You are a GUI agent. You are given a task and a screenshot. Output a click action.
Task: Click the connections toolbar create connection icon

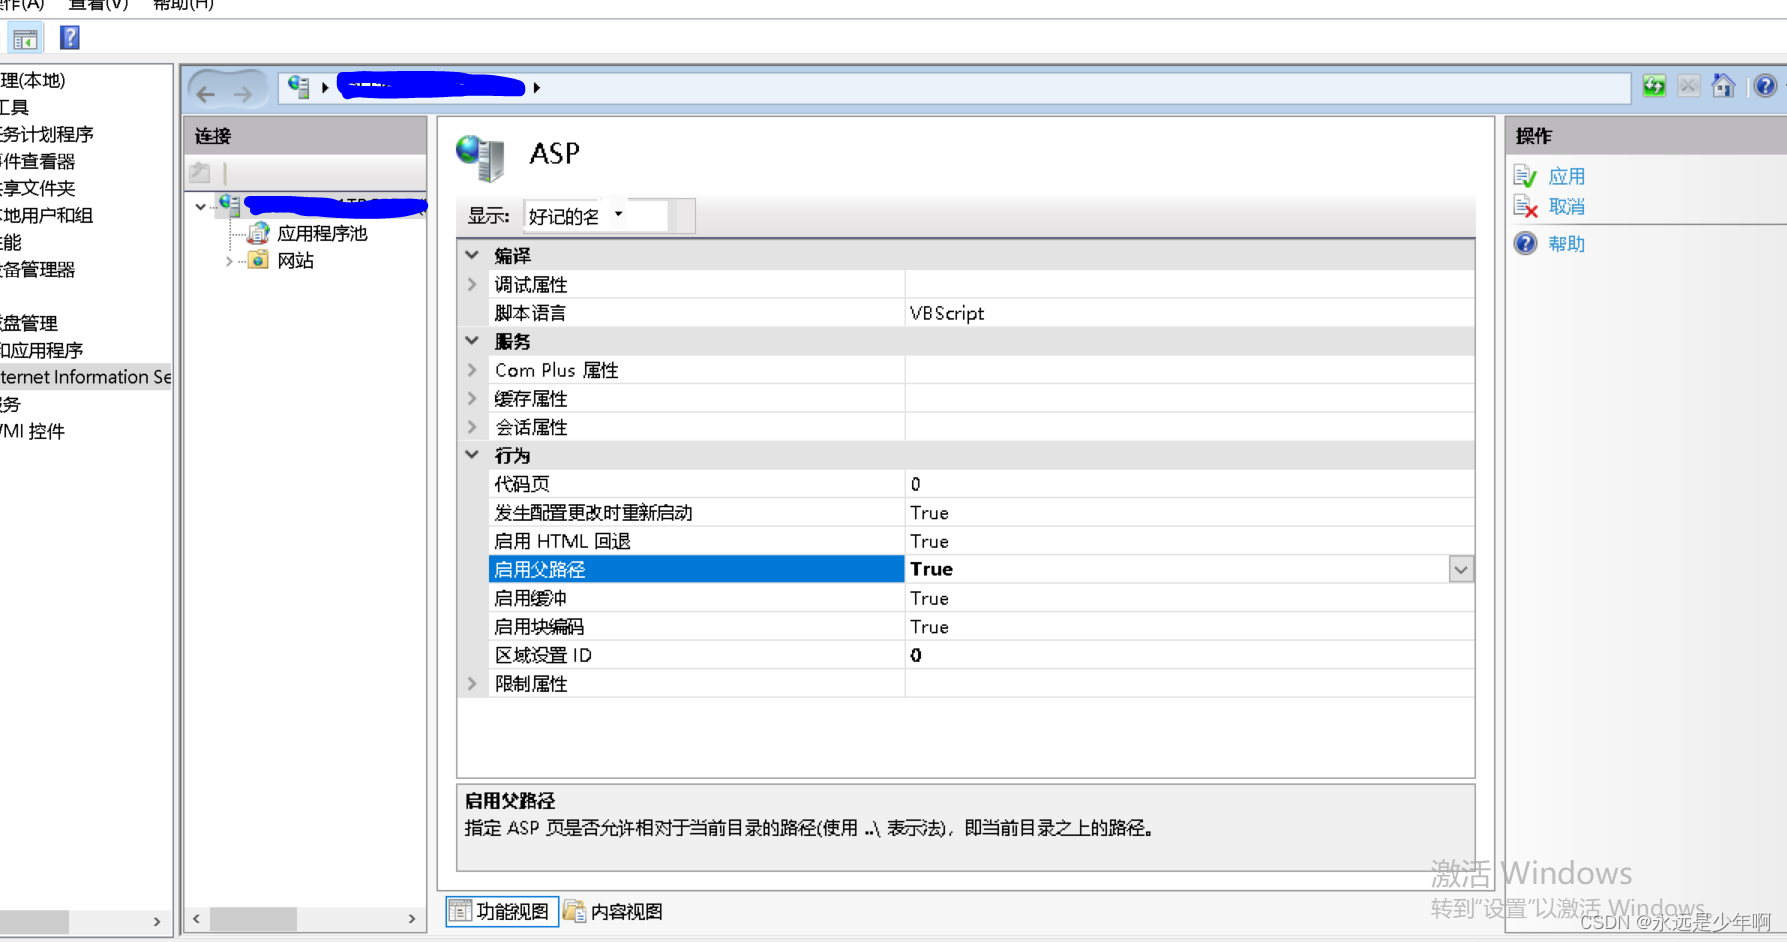coord(201,172)
